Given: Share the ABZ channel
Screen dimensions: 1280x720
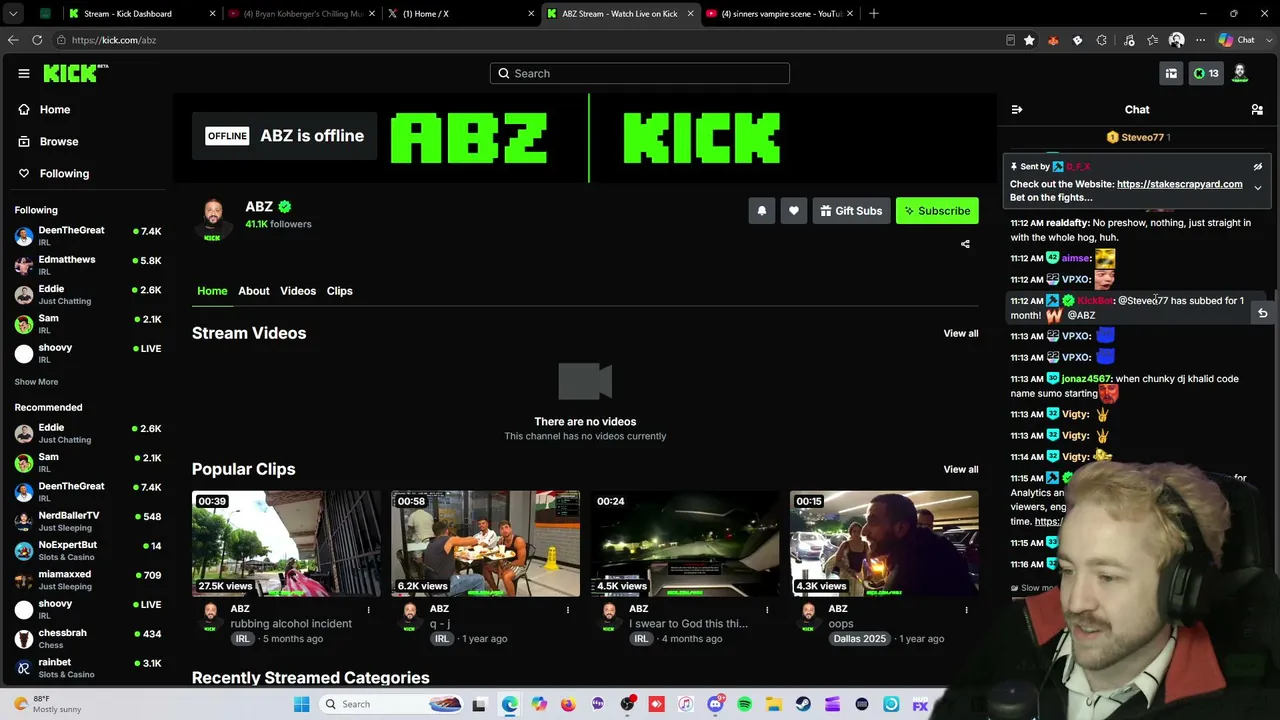Looking at the screenshot, I should pos(965,244).
